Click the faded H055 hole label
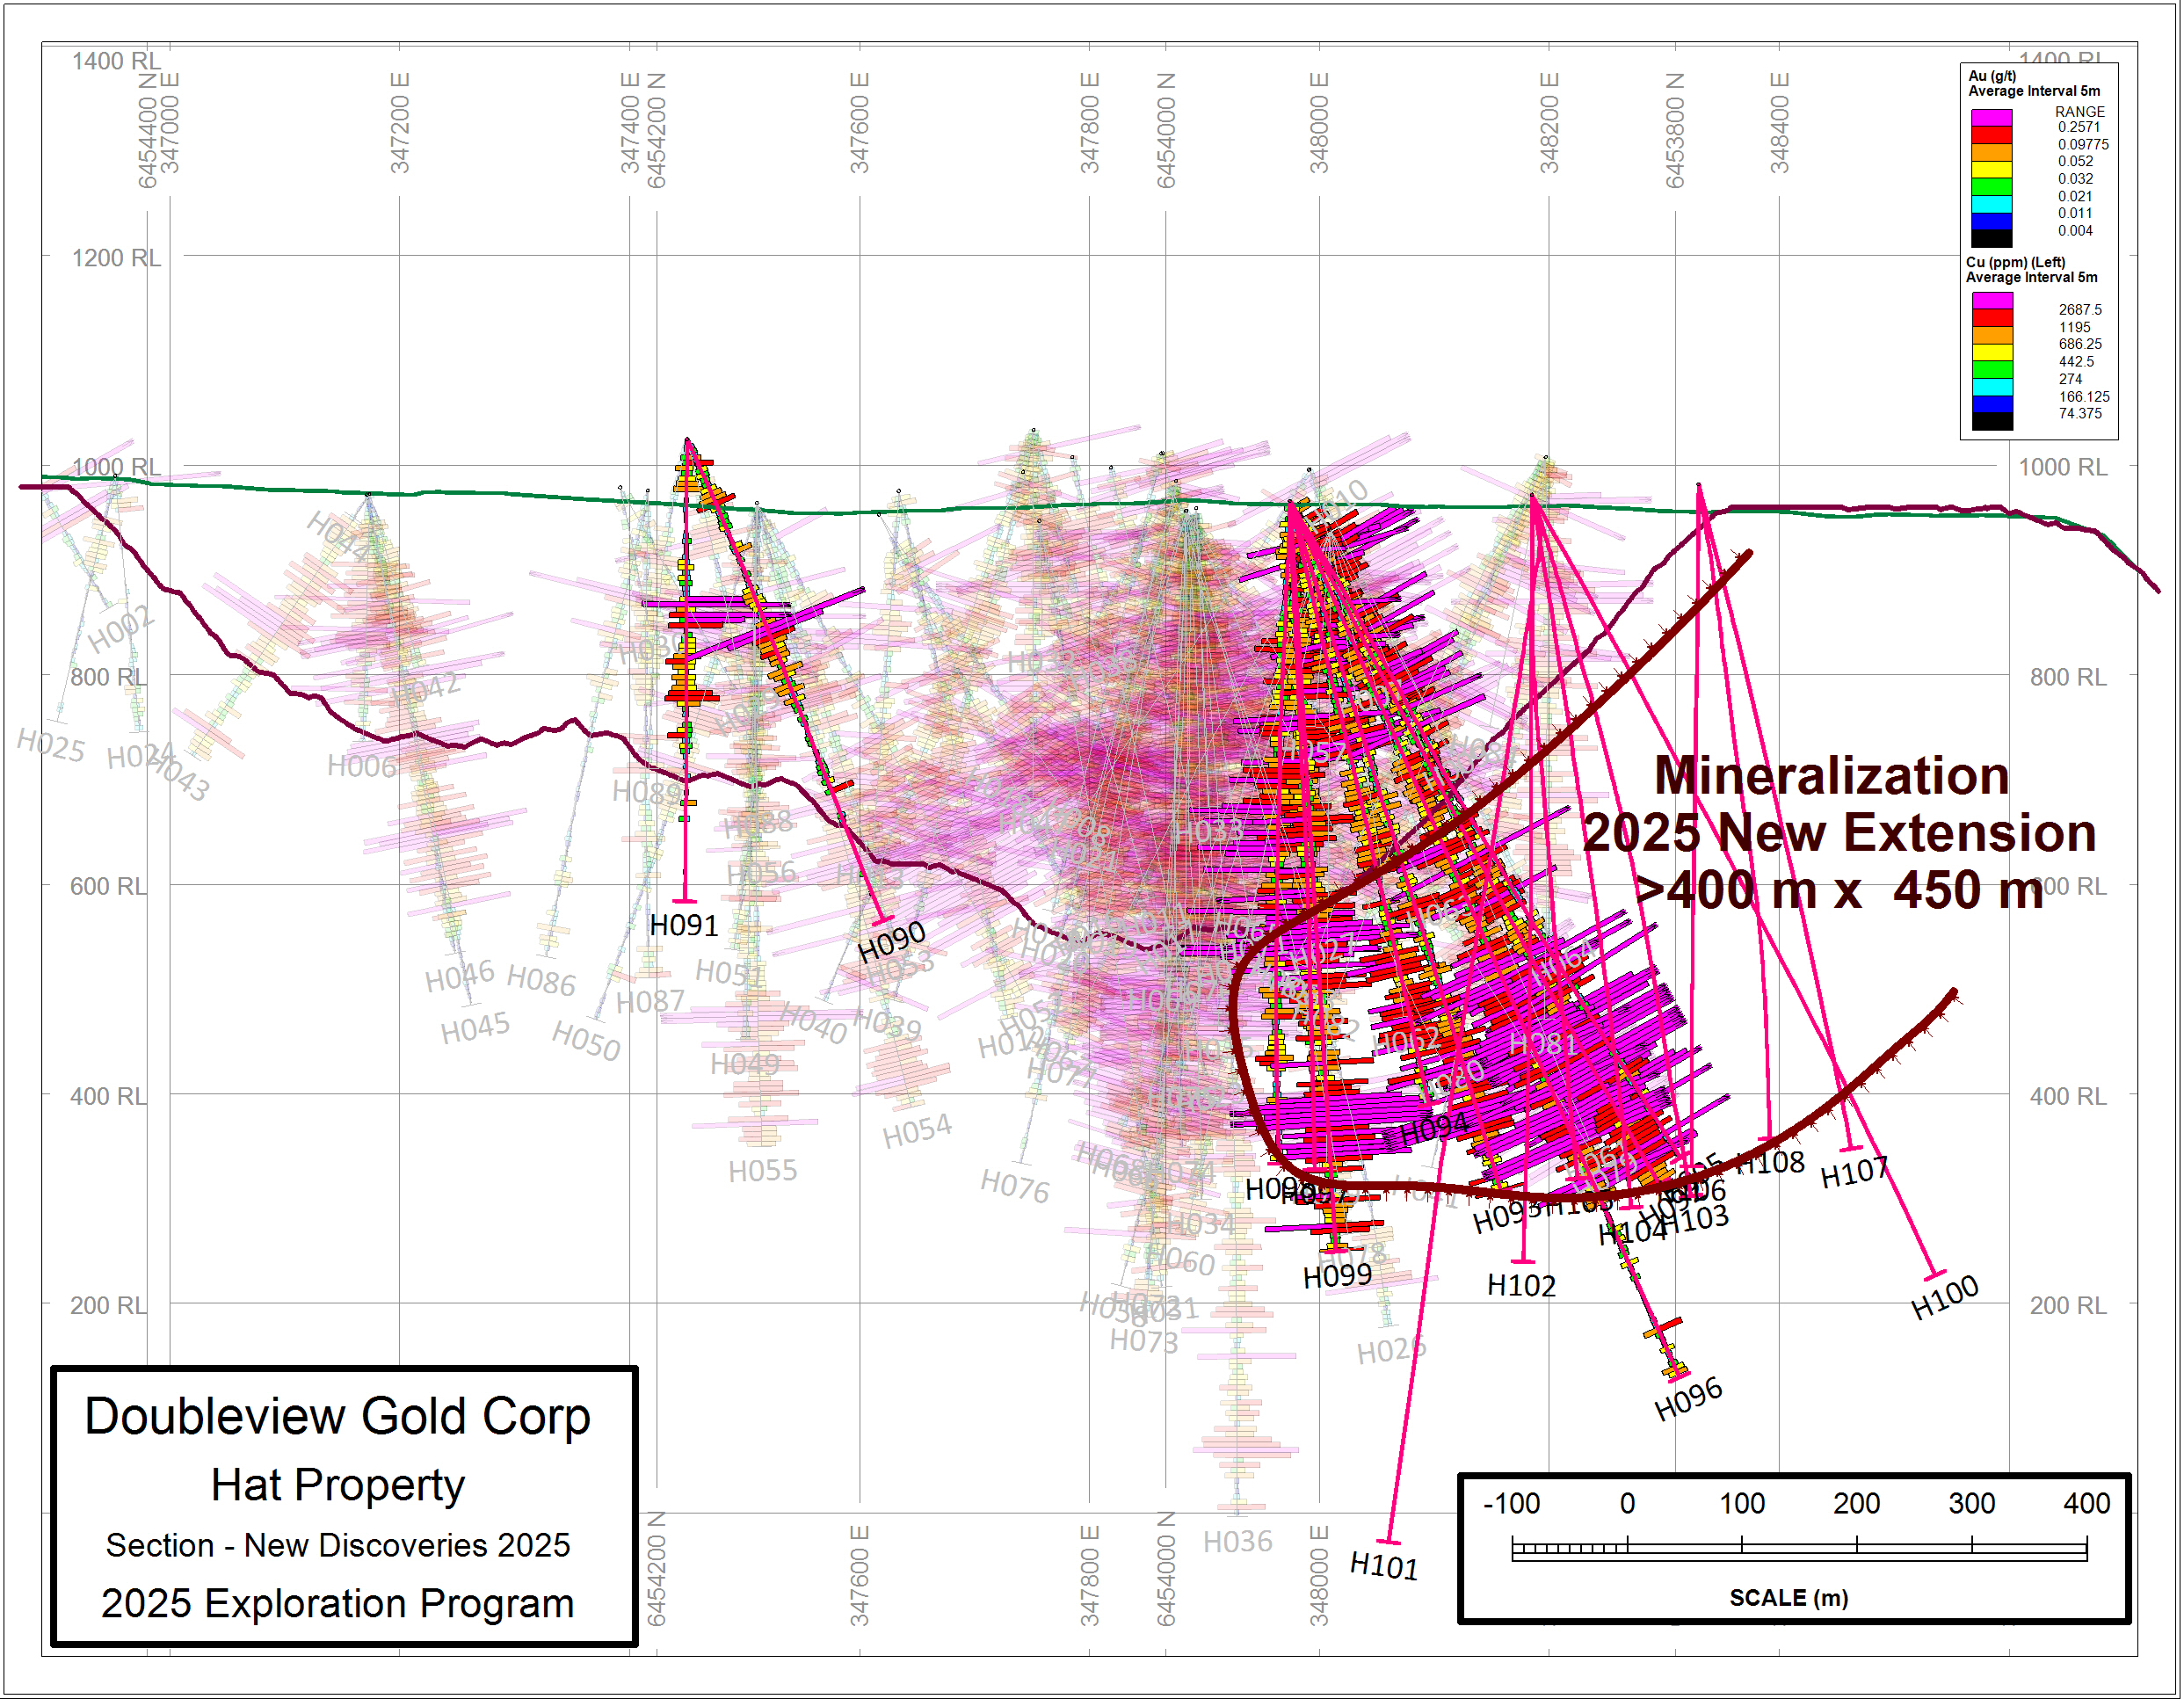 763,1171
